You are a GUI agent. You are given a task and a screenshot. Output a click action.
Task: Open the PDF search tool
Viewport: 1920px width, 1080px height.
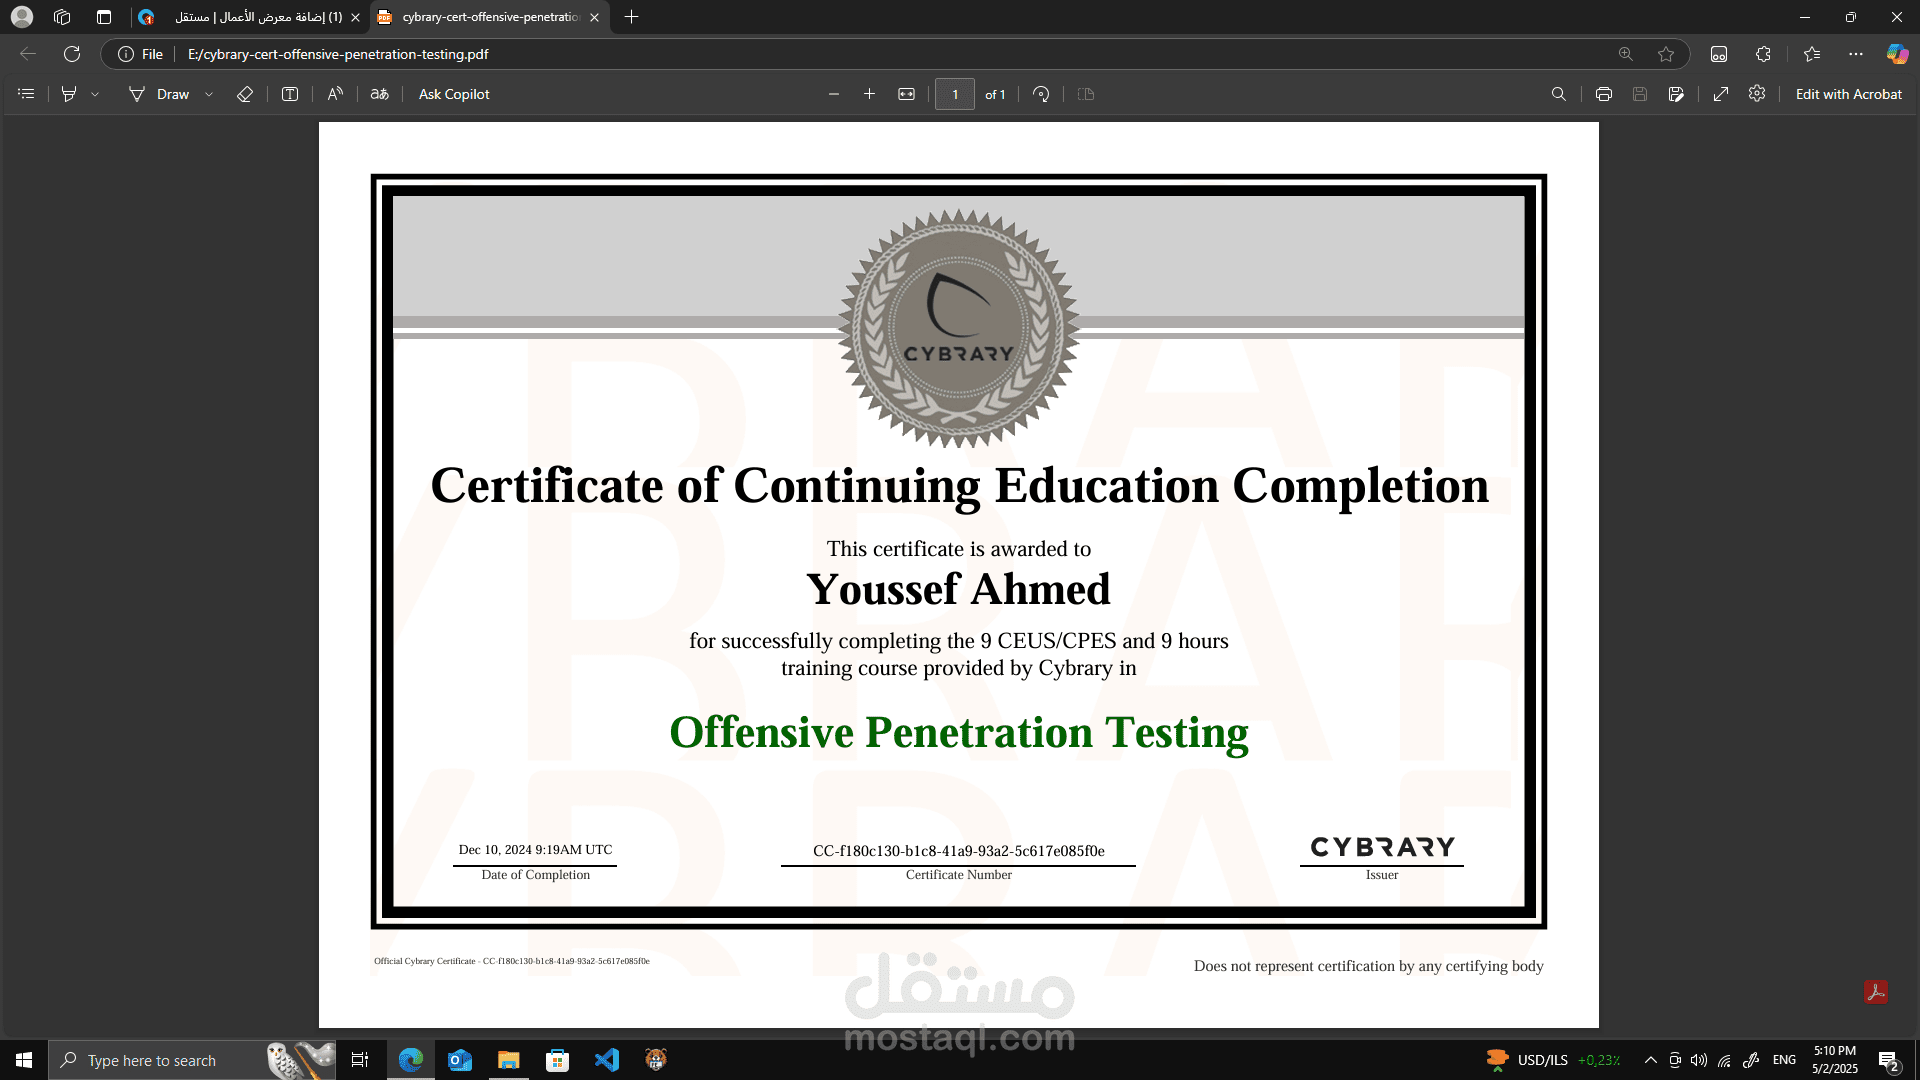tap(1559, 94)
